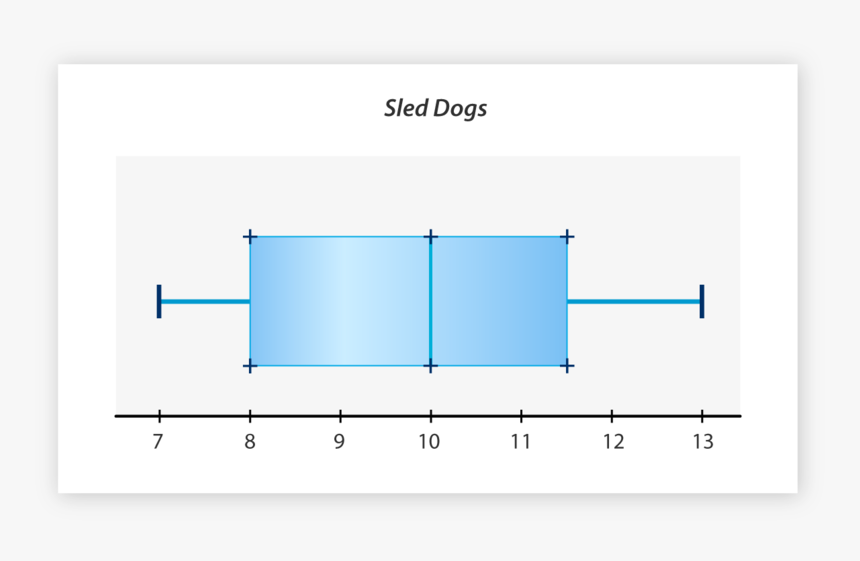860x561 pixels.
Task: Click the right whisker end cap at 13
Action: coord(702,301)
